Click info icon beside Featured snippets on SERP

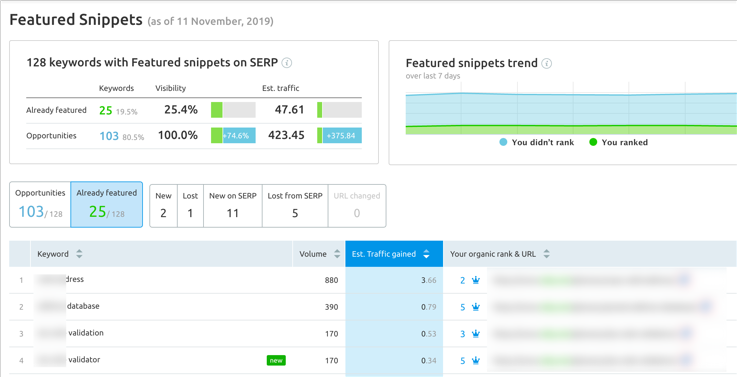point(287,63)
